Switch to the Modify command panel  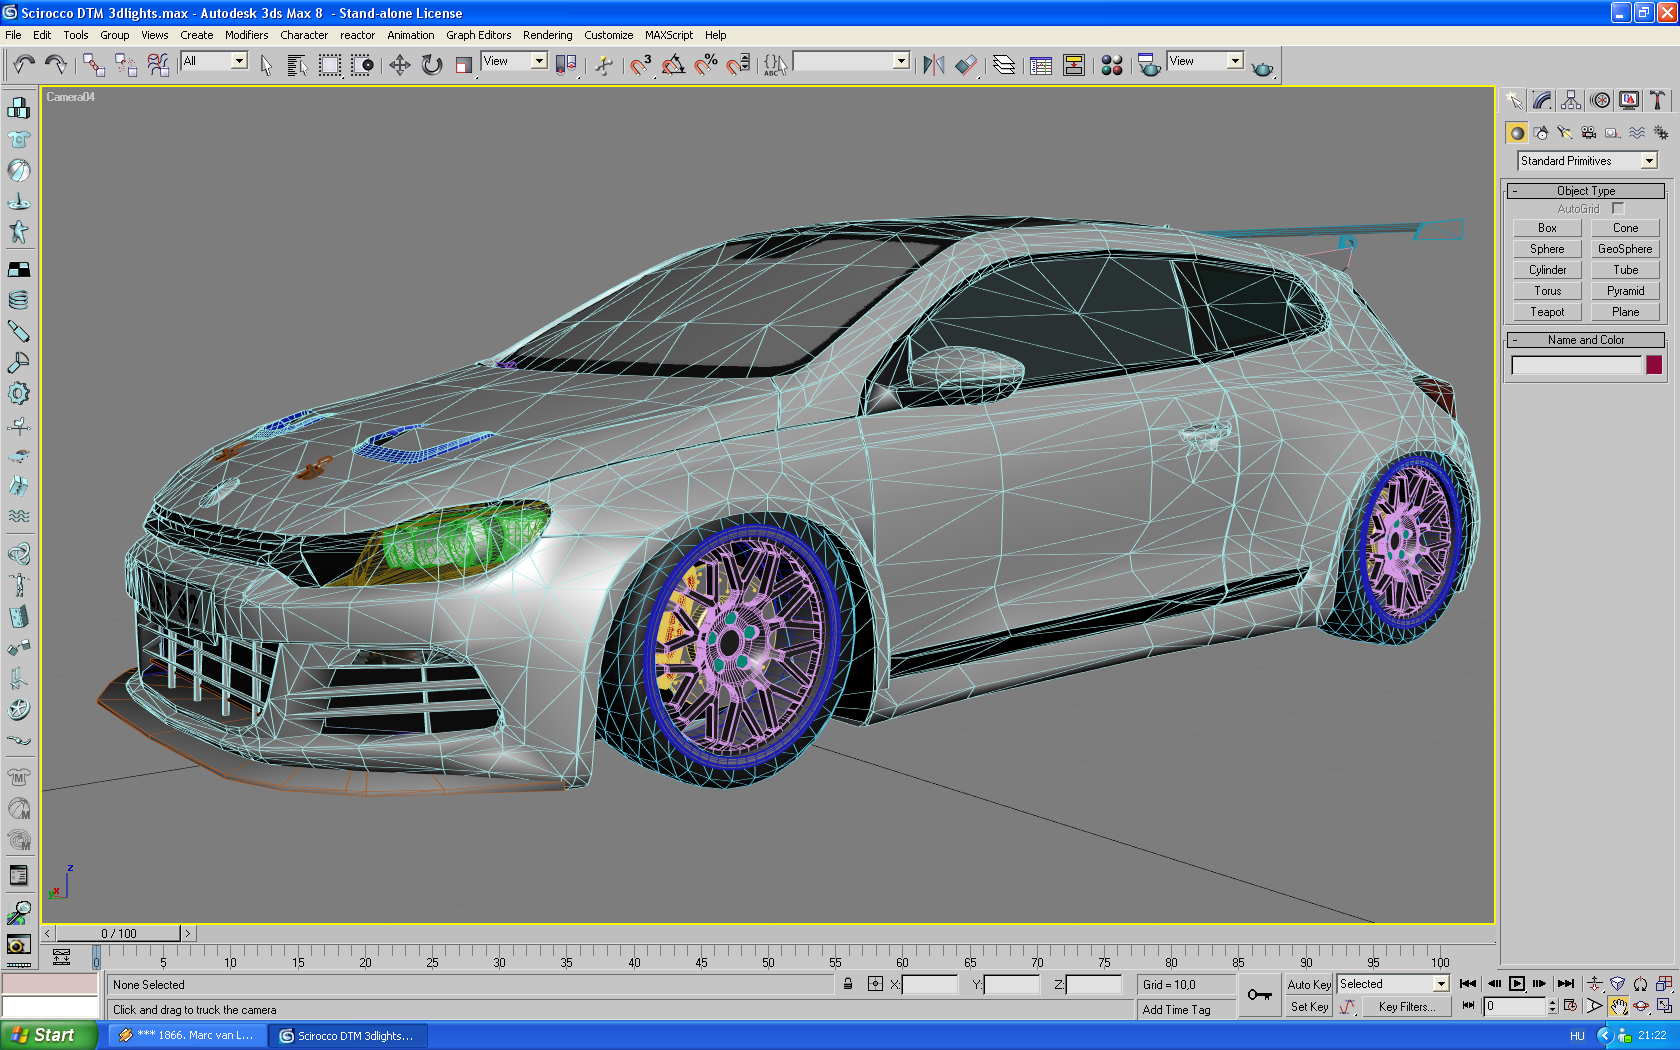[1542, 100]
